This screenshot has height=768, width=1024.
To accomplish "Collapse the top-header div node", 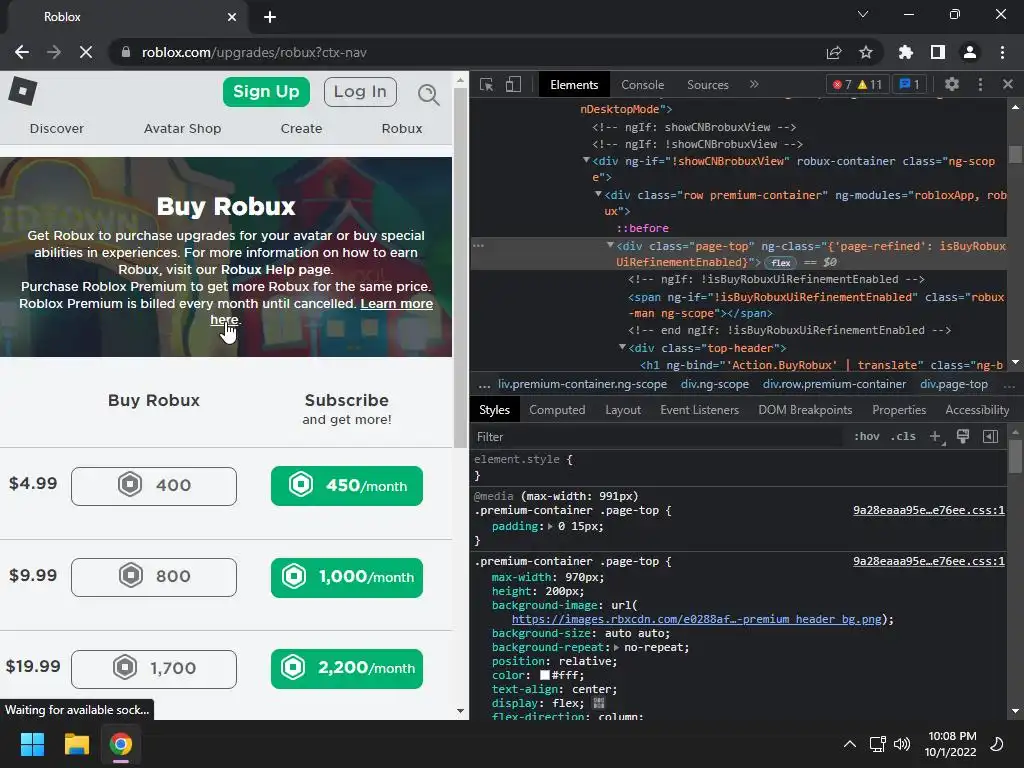I will (x=622, y=347).
